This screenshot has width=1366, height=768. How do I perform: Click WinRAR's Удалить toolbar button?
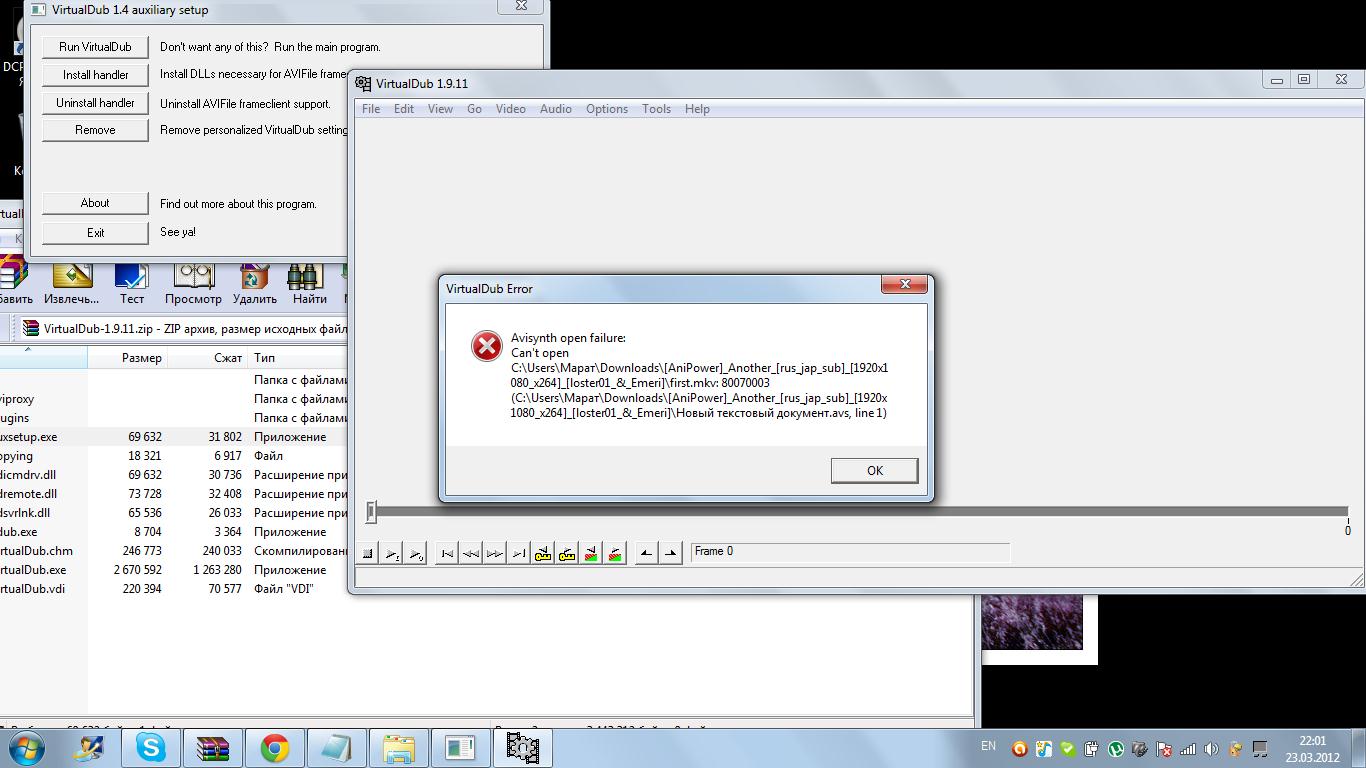[x=254, y=283]
